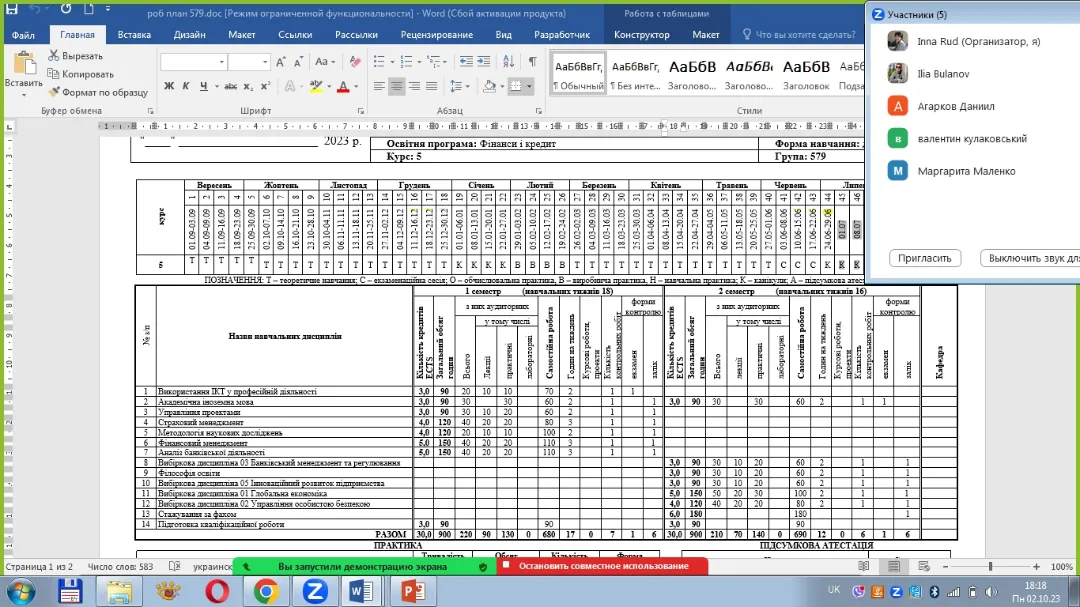Select the Обычный style thumbnail
Screen dimensions: 1080x607
tap(578, 73)
